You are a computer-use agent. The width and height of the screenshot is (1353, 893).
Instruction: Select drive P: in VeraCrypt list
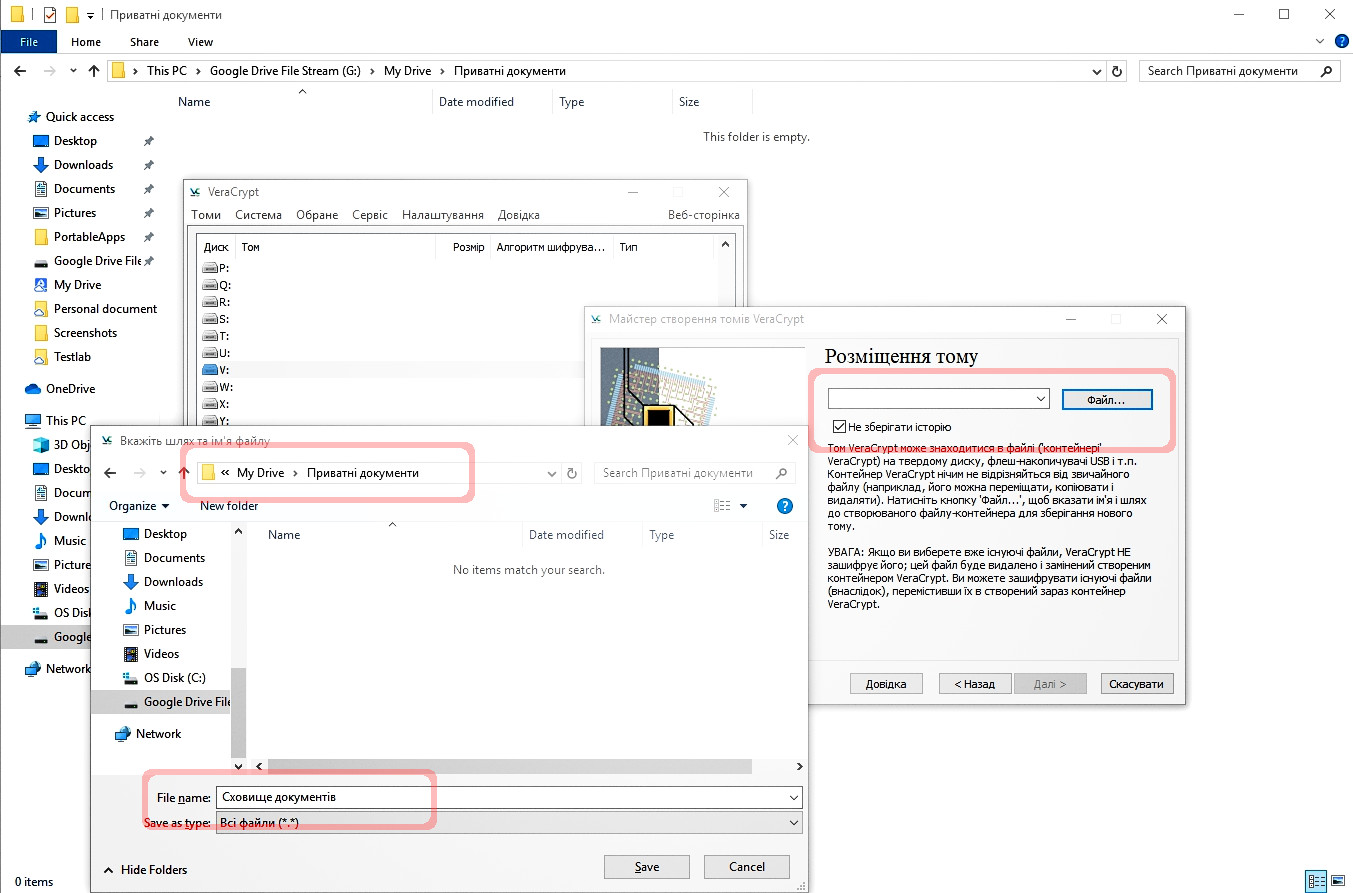coord(216,268)
